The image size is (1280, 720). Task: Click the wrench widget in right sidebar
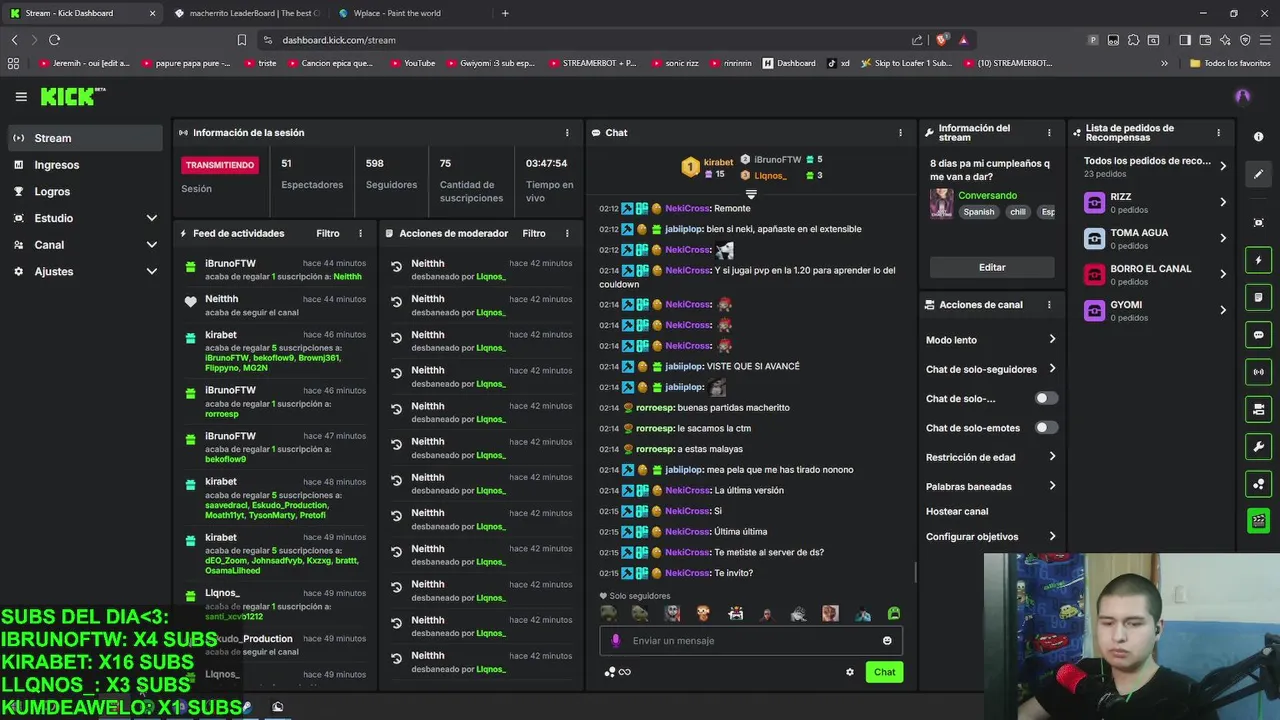[x=1259, y=447]
